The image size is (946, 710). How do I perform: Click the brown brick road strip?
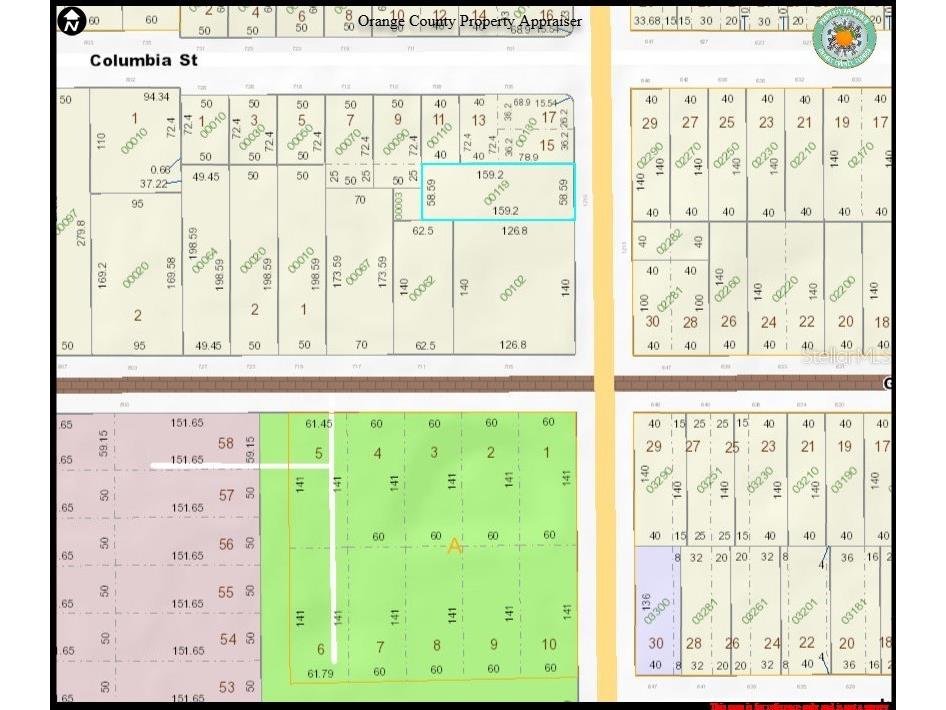click(x=330, y=384)
